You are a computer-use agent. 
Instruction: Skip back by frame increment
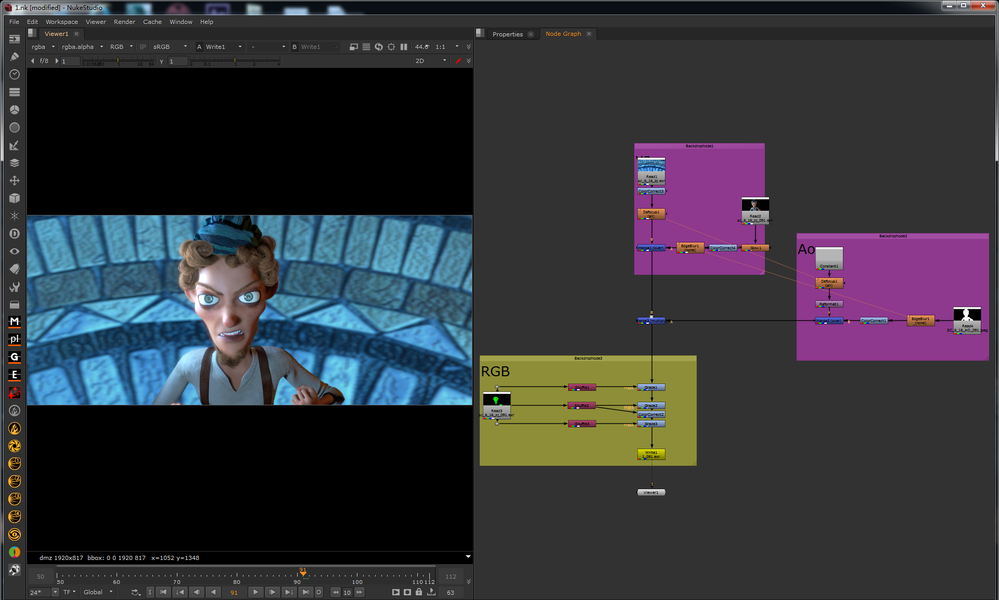coord(336,592)
